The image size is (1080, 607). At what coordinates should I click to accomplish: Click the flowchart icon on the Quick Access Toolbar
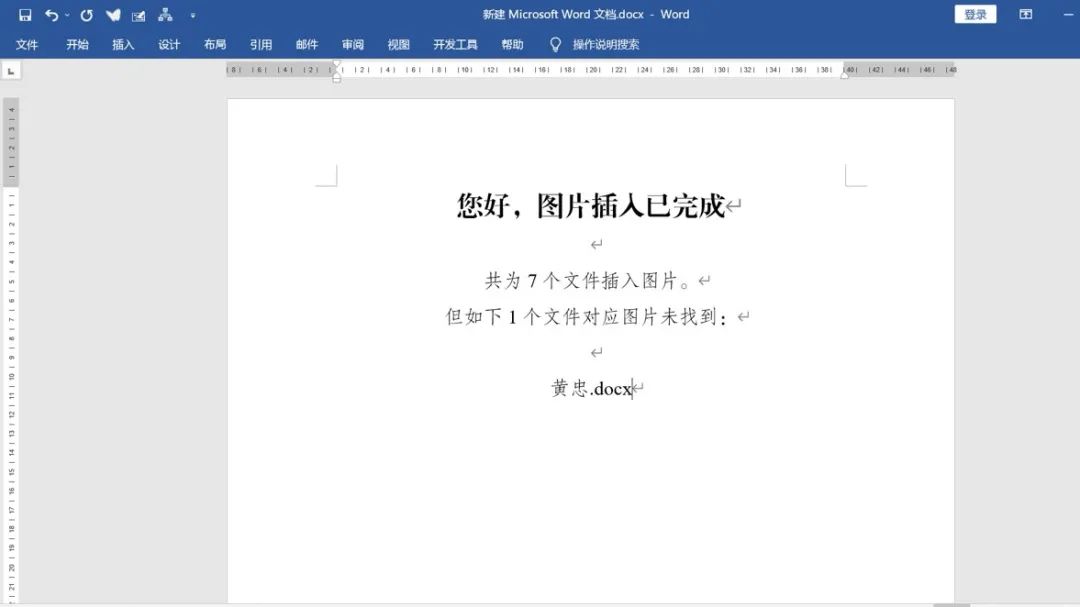tap(164, 14)
